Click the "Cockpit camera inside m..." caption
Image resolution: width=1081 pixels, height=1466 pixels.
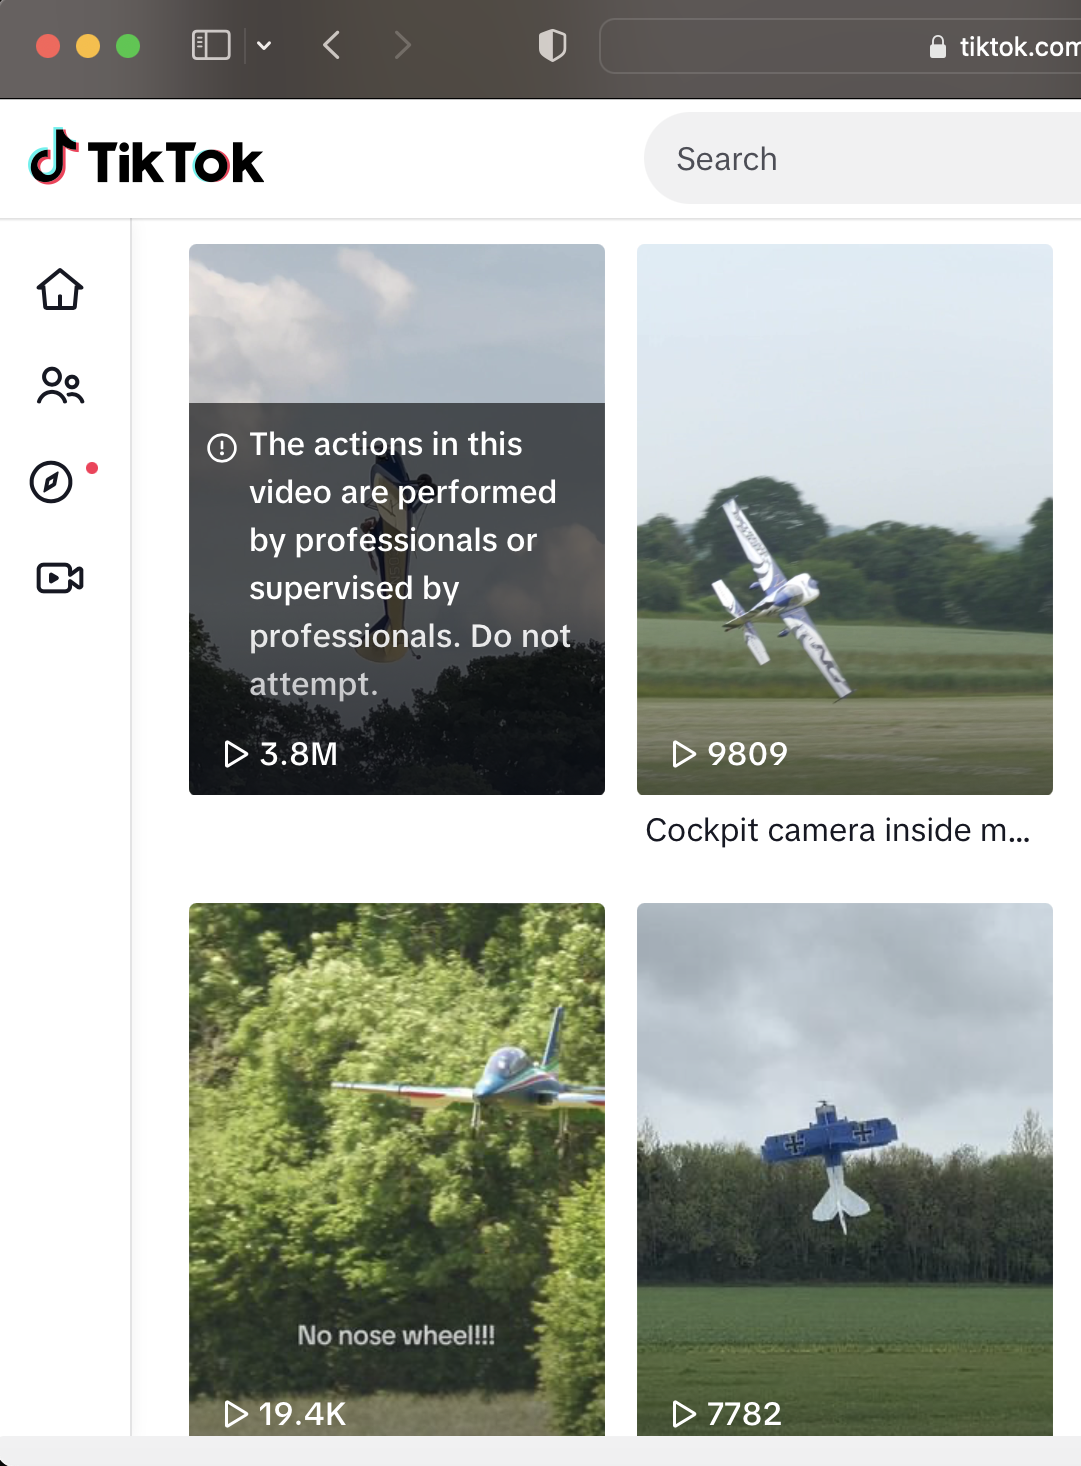tap(838, 830)
